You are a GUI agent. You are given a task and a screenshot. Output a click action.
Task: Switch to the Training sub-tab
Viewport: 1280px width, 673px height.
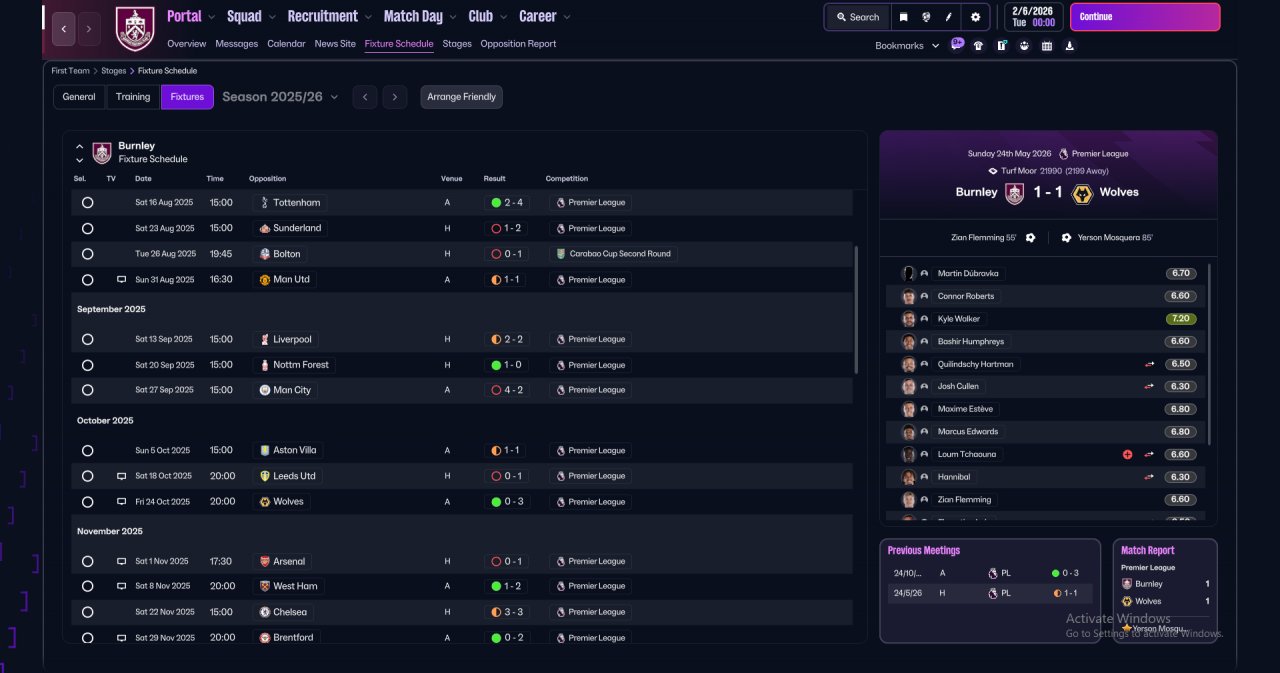[x=133, y=97]
